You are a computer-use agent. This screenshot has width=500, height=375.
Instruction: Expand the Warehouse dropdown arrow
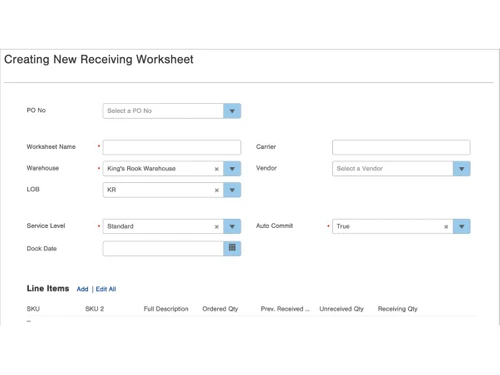(x=232, y=169)
